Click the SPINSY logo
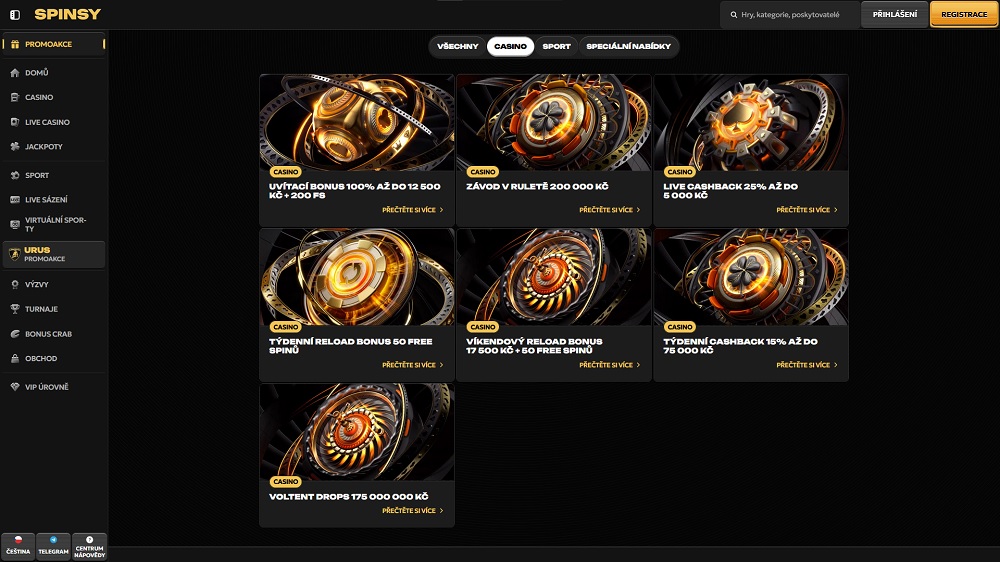Viewport: 1000px width, 562px height. 68,14
